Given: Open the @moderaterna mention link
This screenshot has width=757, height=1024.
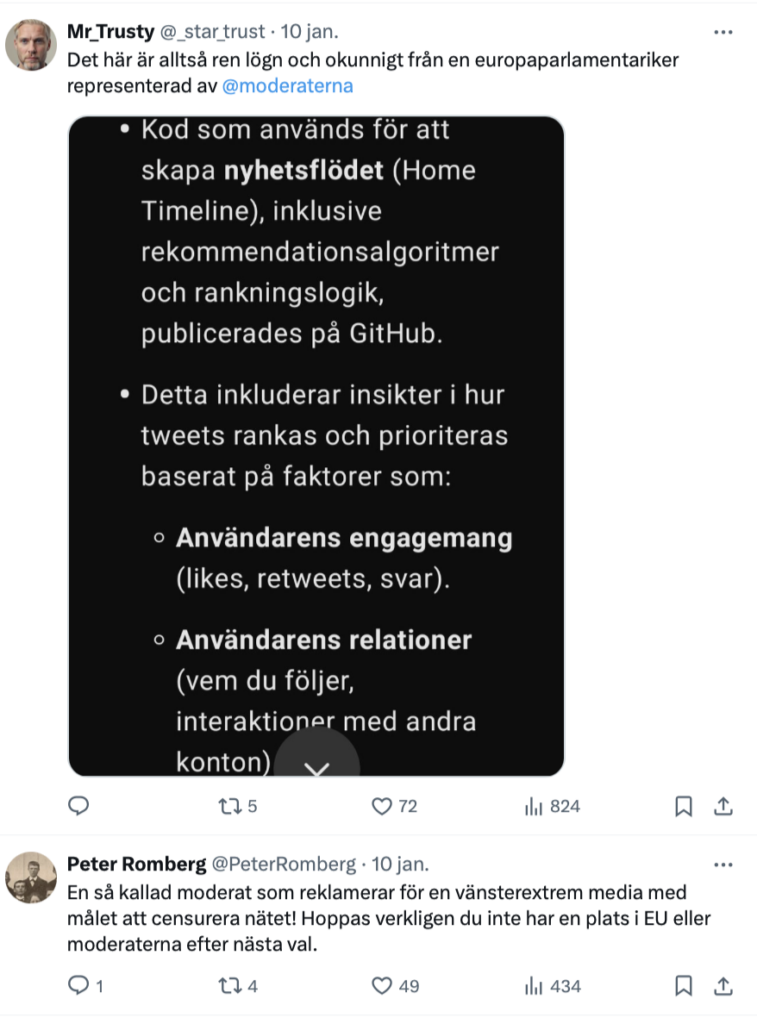Looking at the screenshot, I should click(x=287, y=86).
